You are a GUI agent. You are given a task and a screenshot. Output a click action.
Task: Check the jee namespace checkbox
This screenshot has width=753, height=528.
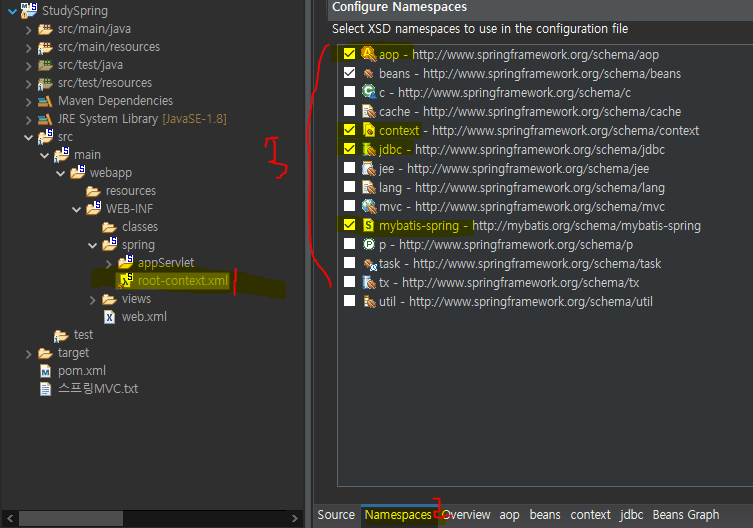coord(349,168)
